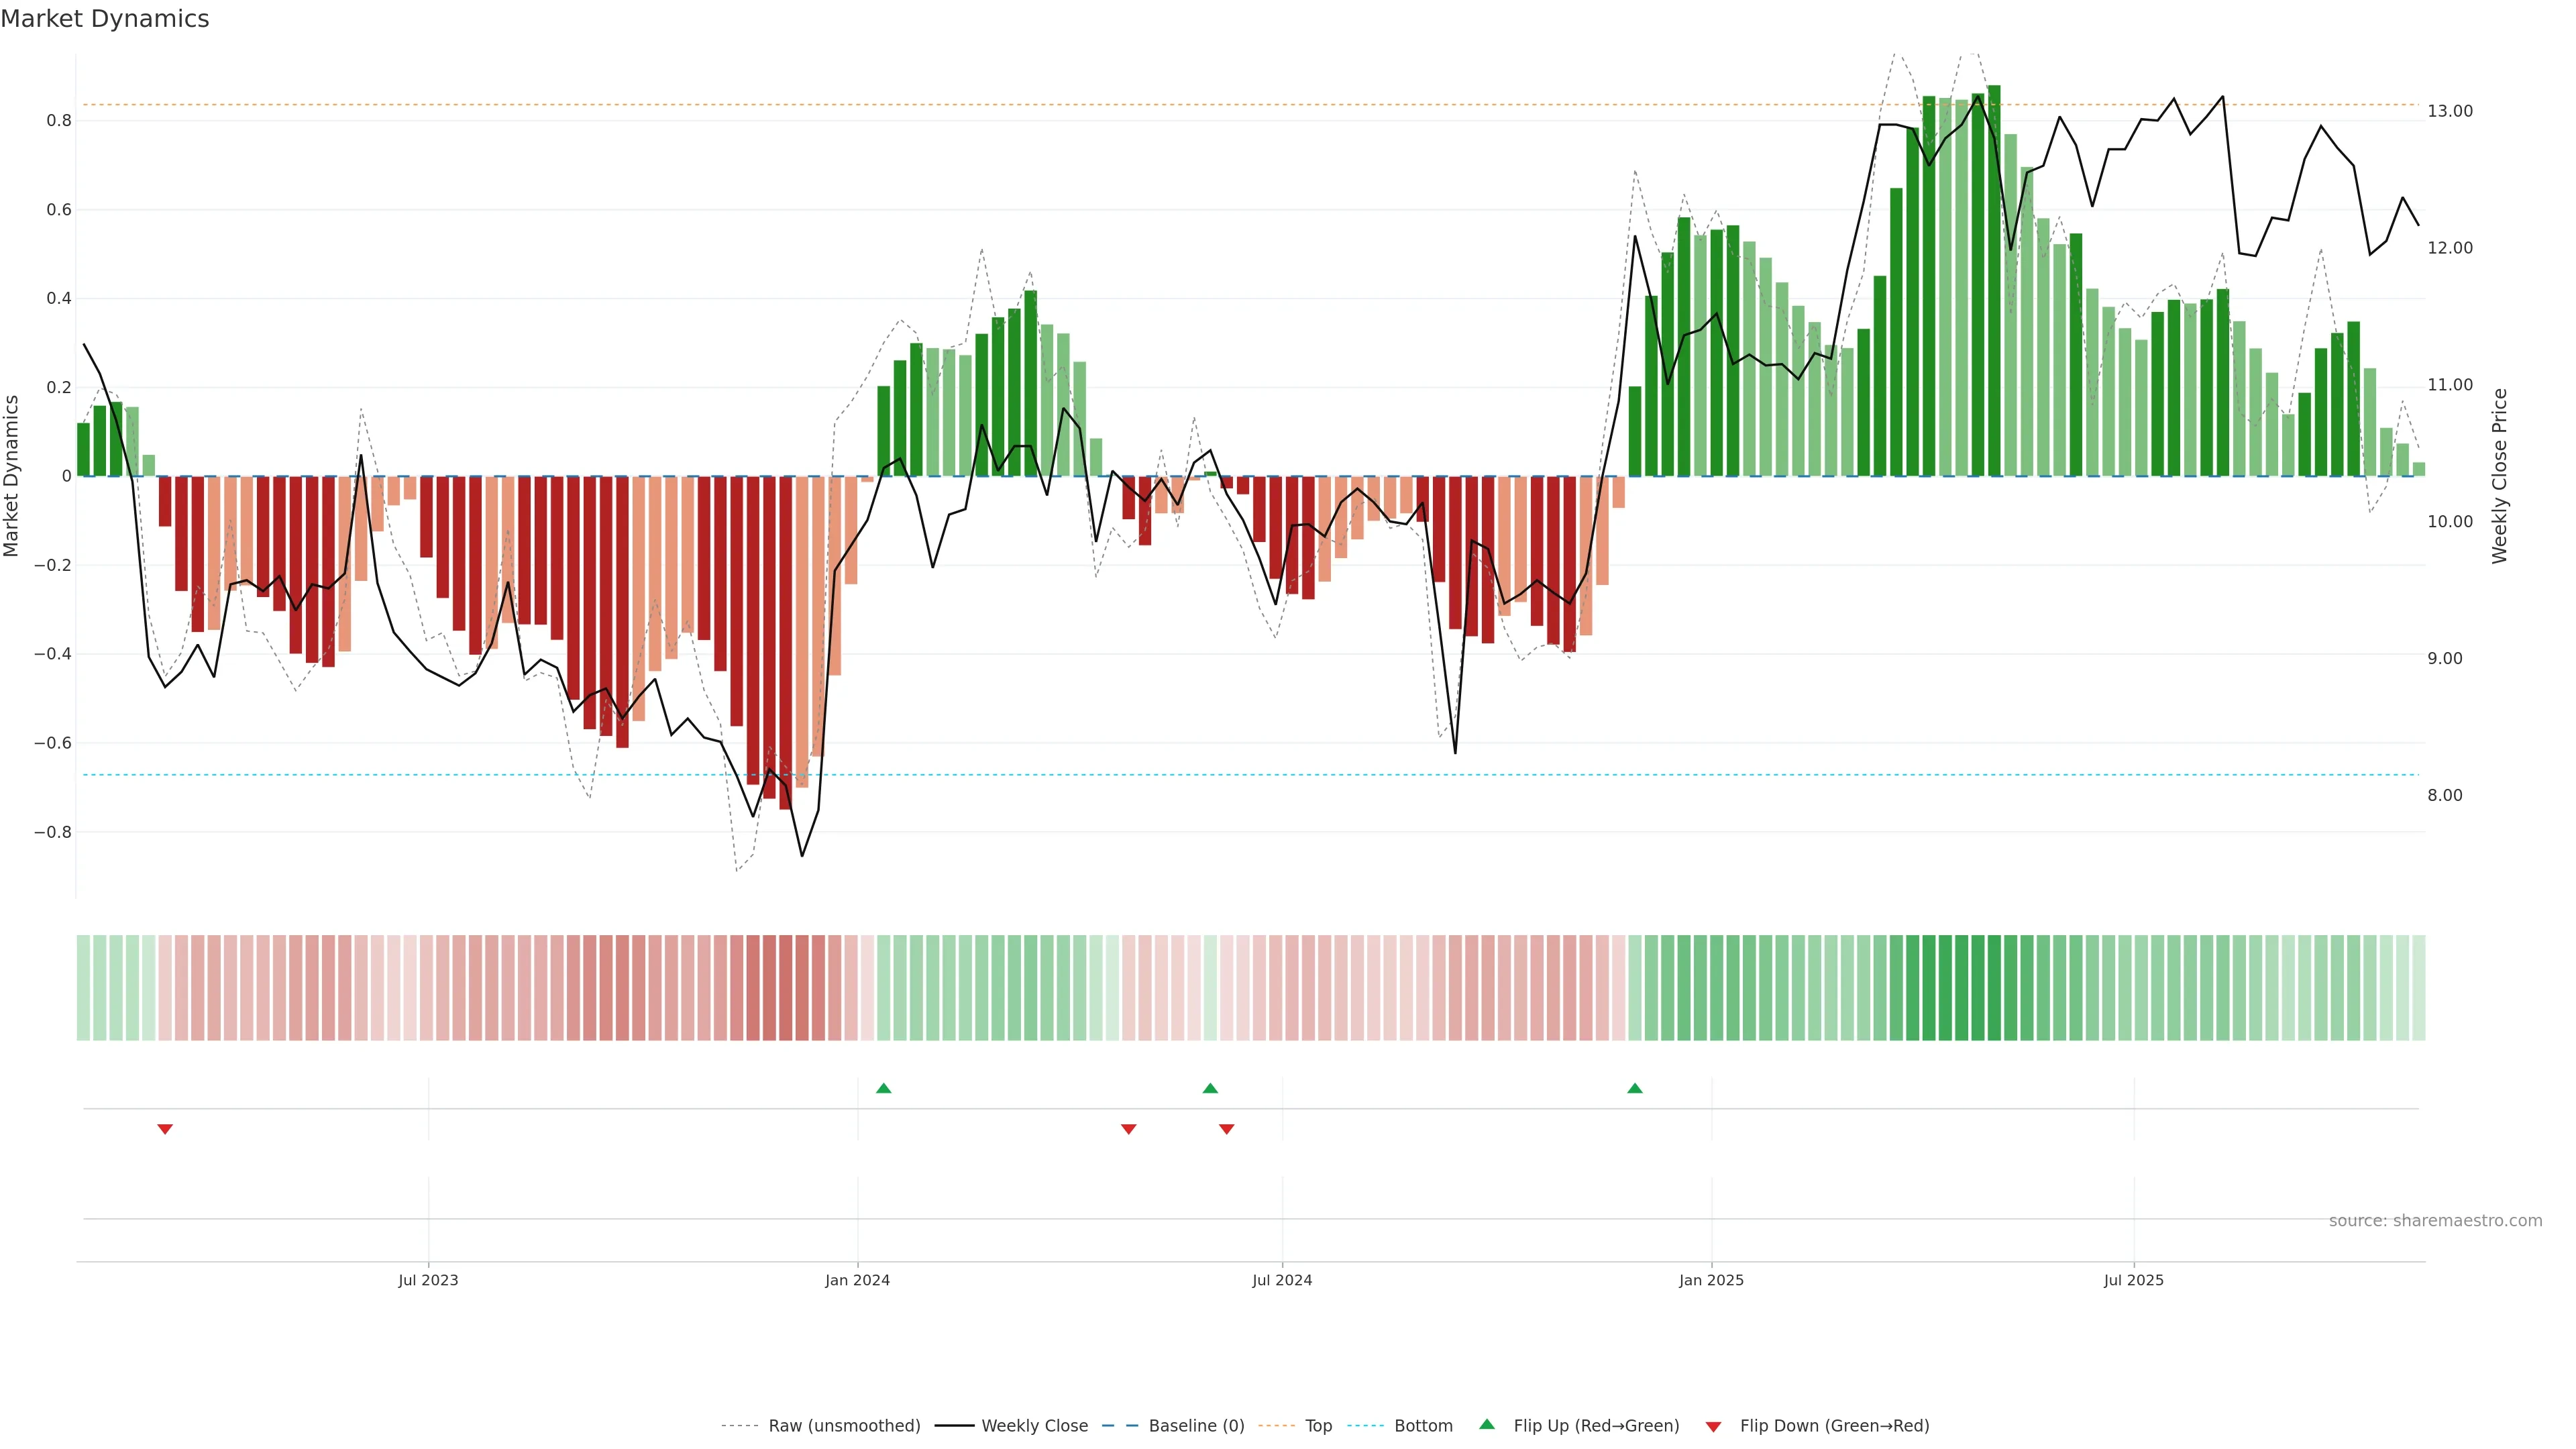Screen dimensions: 2576x1449
Task: Click the flip-up marker before Jan 2025
Action: tap(1634, 1088)
